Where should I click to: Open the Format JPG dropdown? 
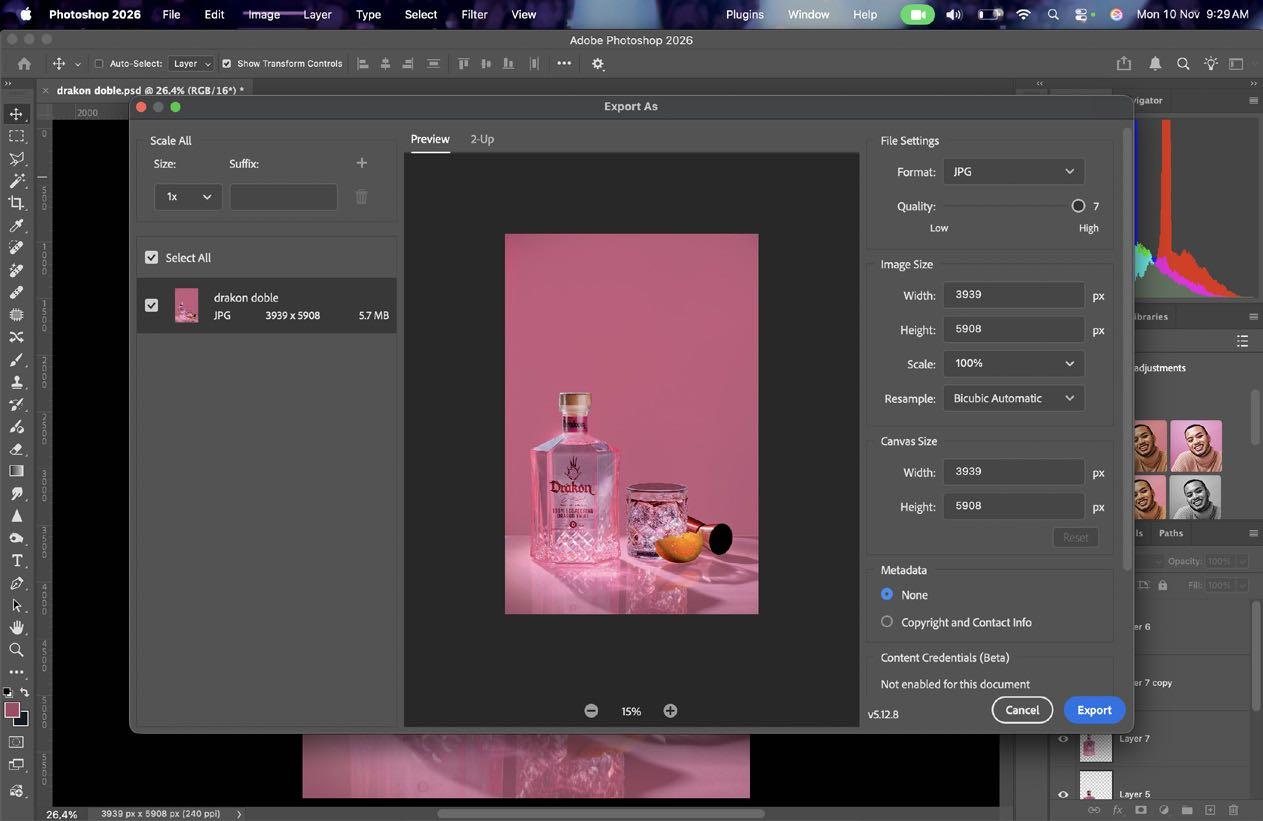click(1013, 172)
